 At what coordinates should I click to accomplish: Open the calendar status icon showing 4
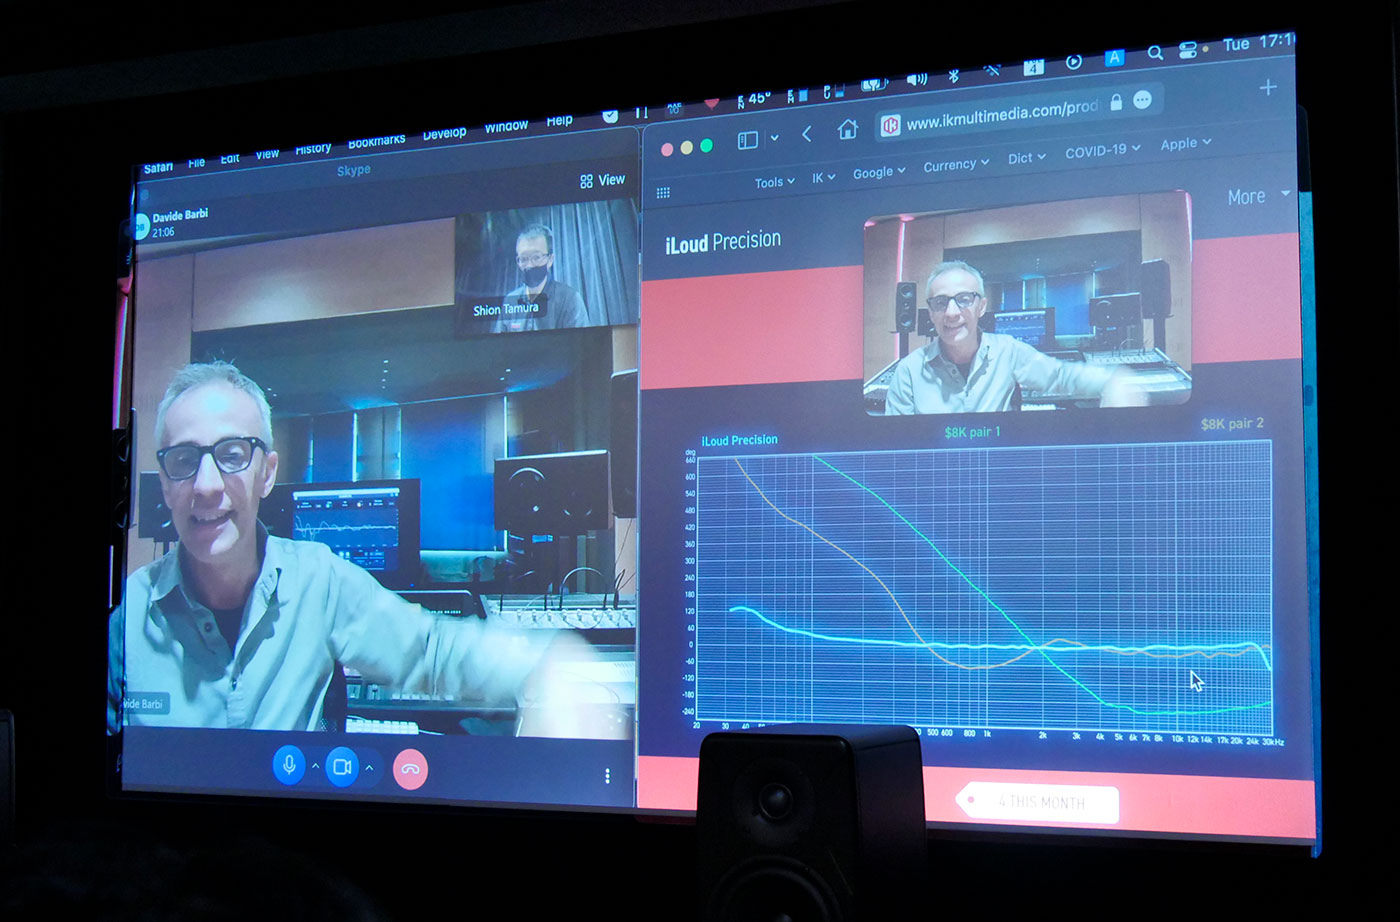(x=1033, y=66)
